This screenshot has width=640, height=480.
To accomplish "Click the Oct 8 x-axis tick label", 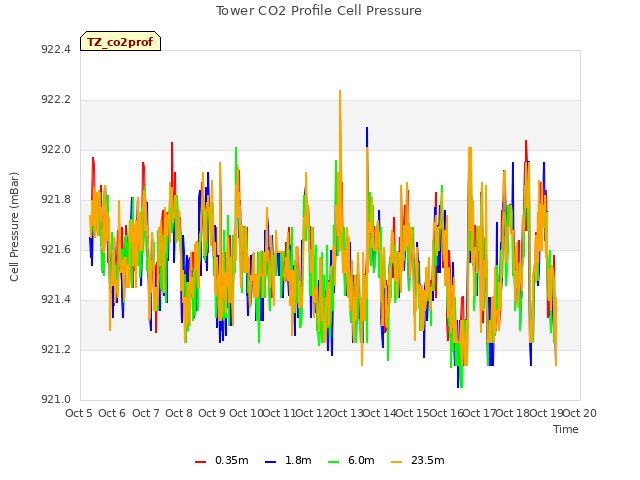I will (179, 413).
